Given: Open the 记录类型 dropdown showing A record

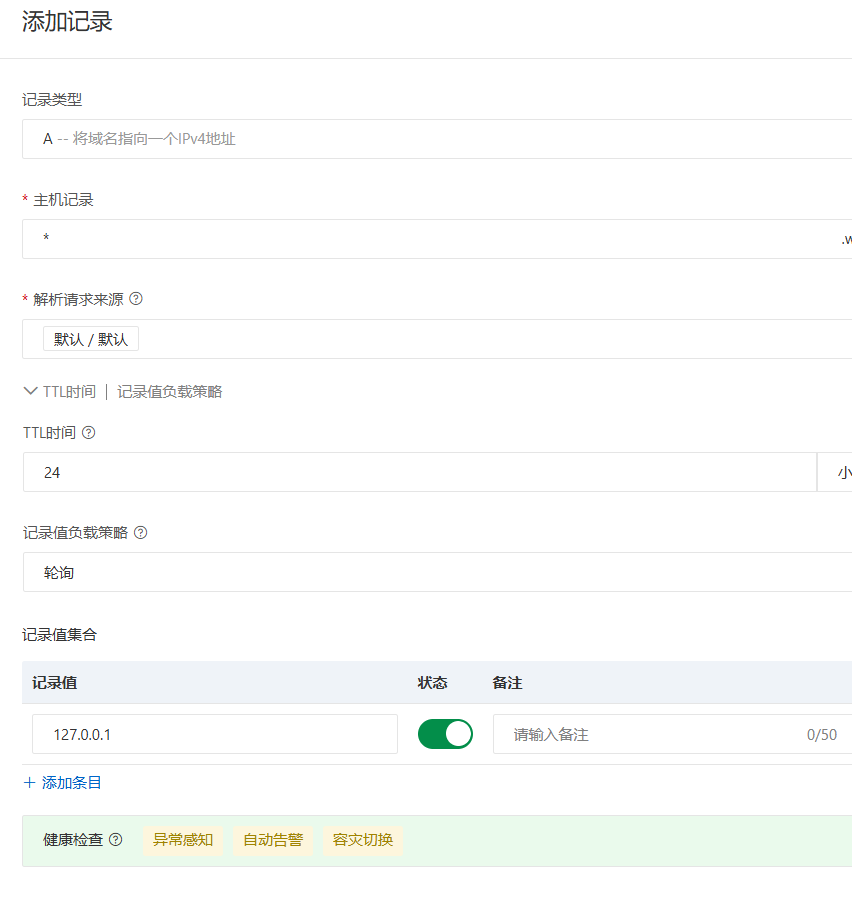Looking at the screenshot, I should coord(437,139).
